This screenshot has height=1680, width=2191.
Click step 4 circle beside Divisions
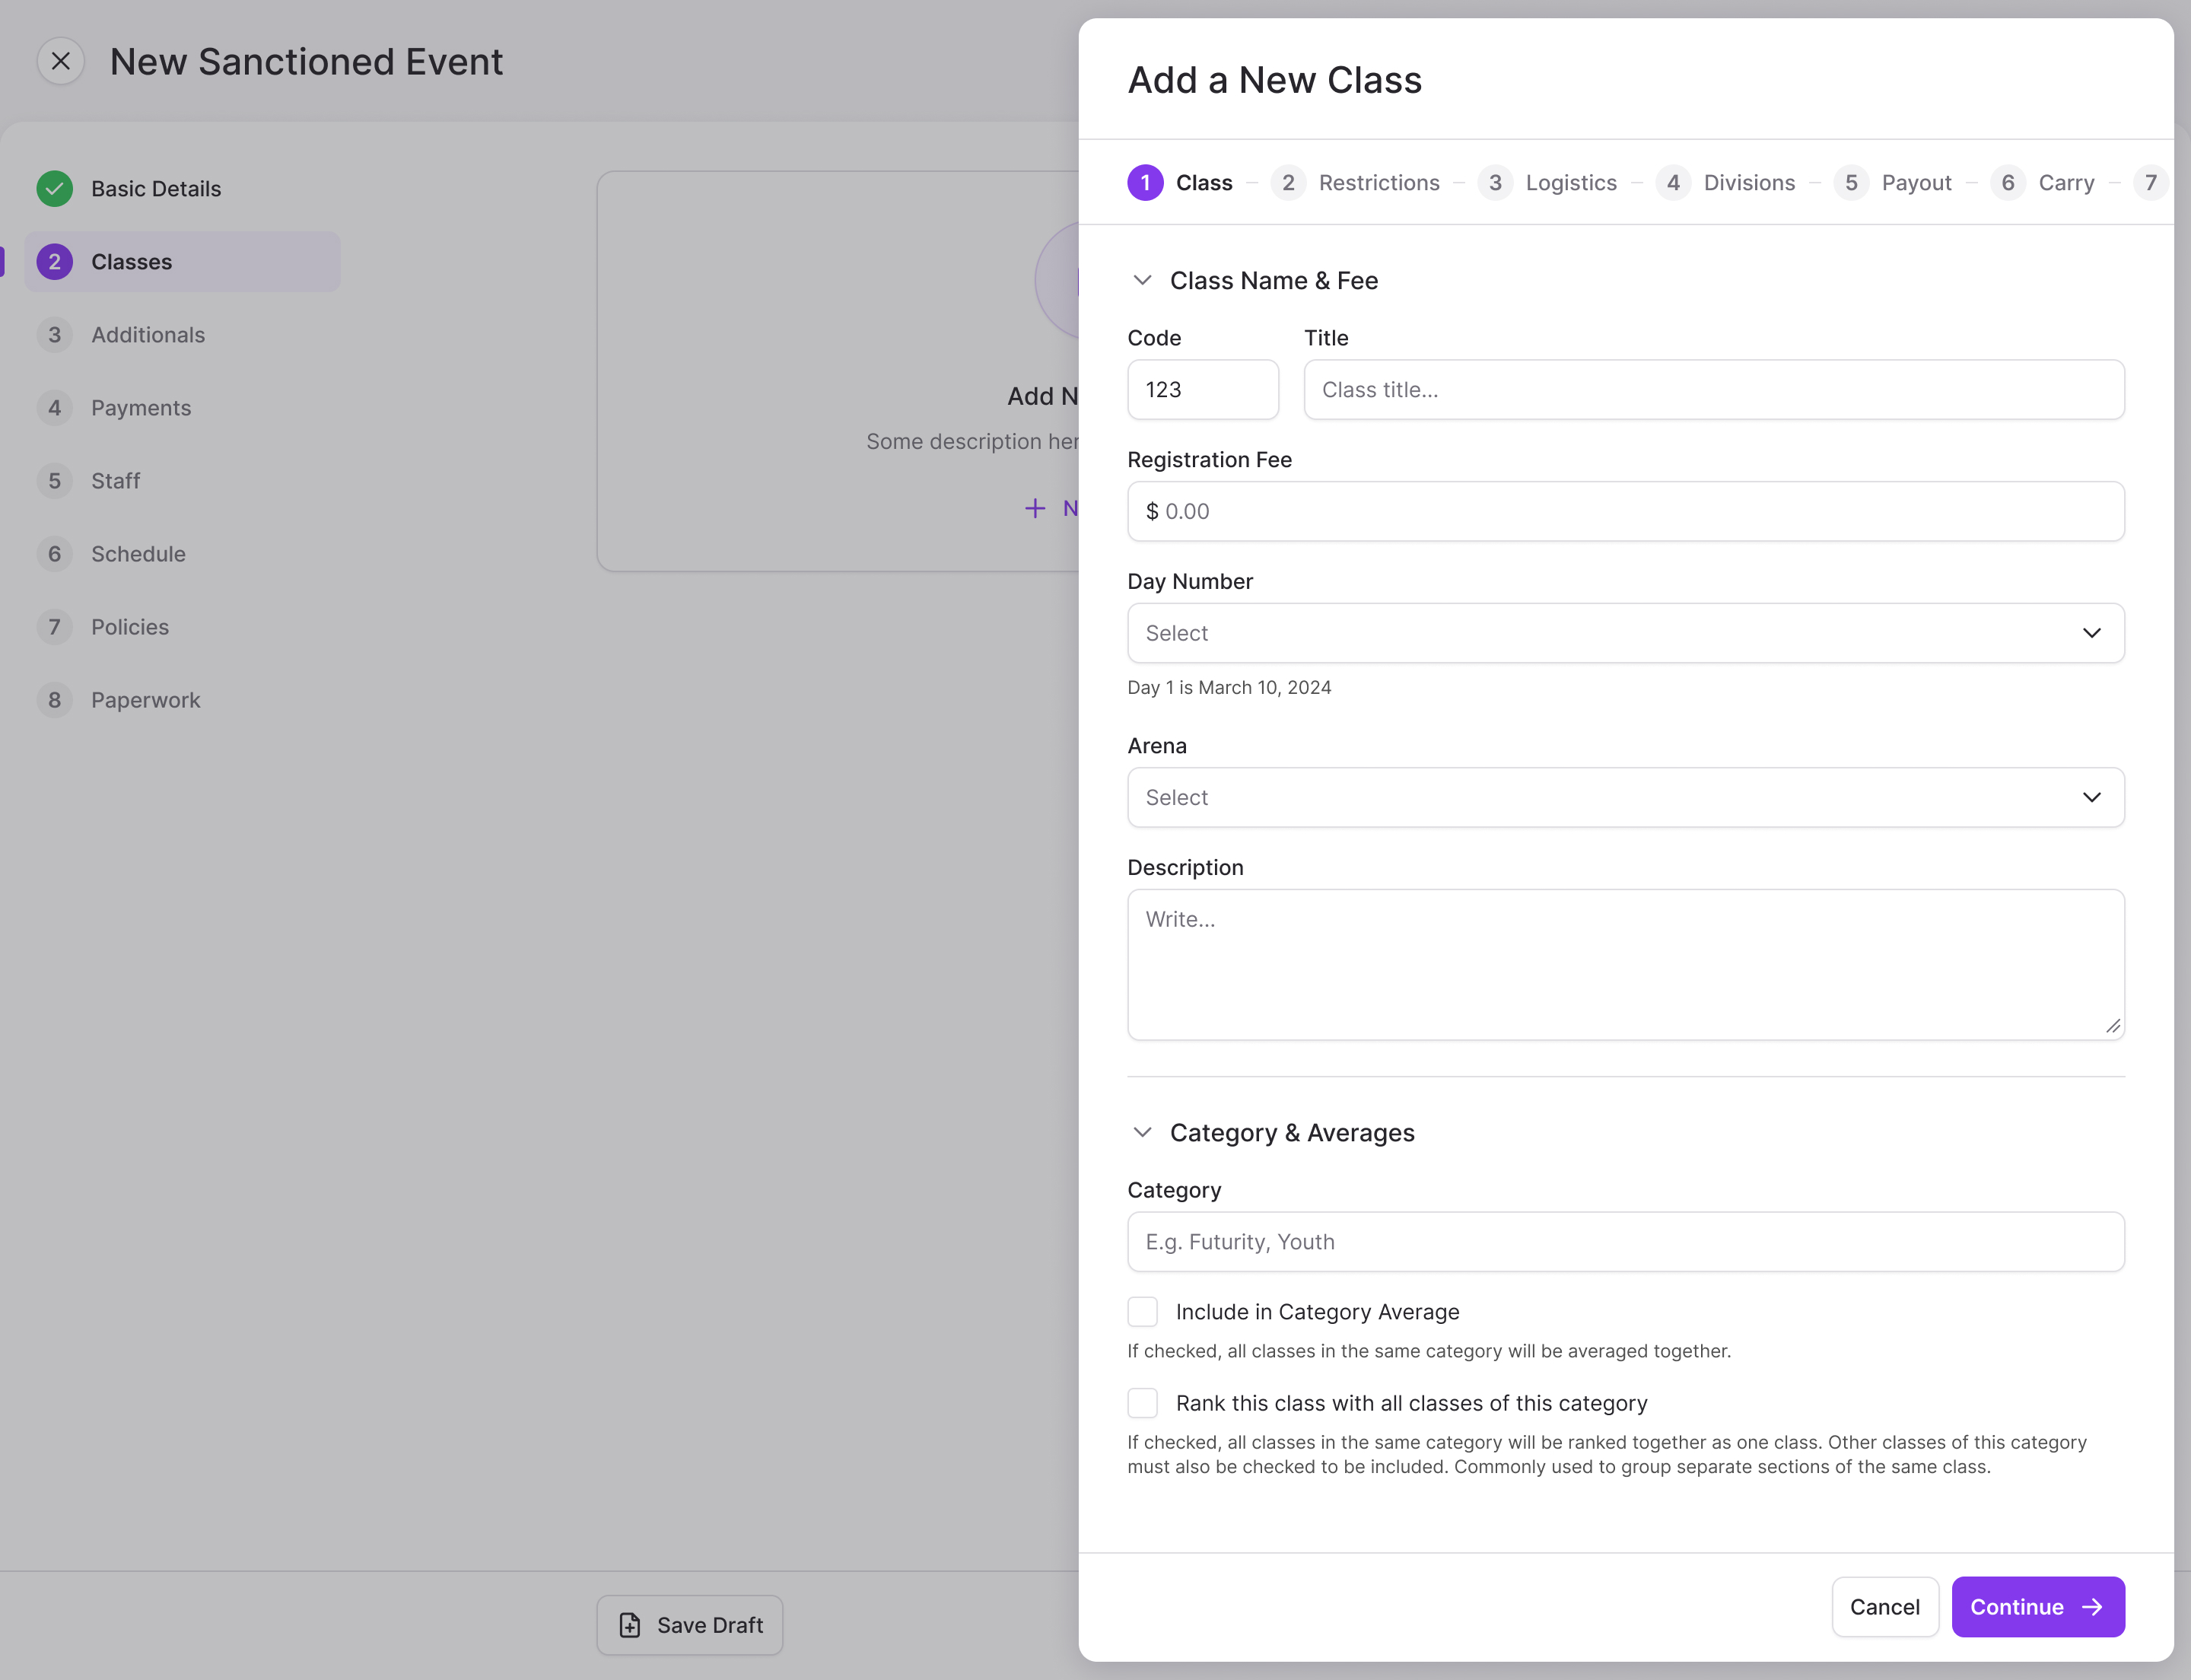pyautogui.click(x=1673, y=183)
